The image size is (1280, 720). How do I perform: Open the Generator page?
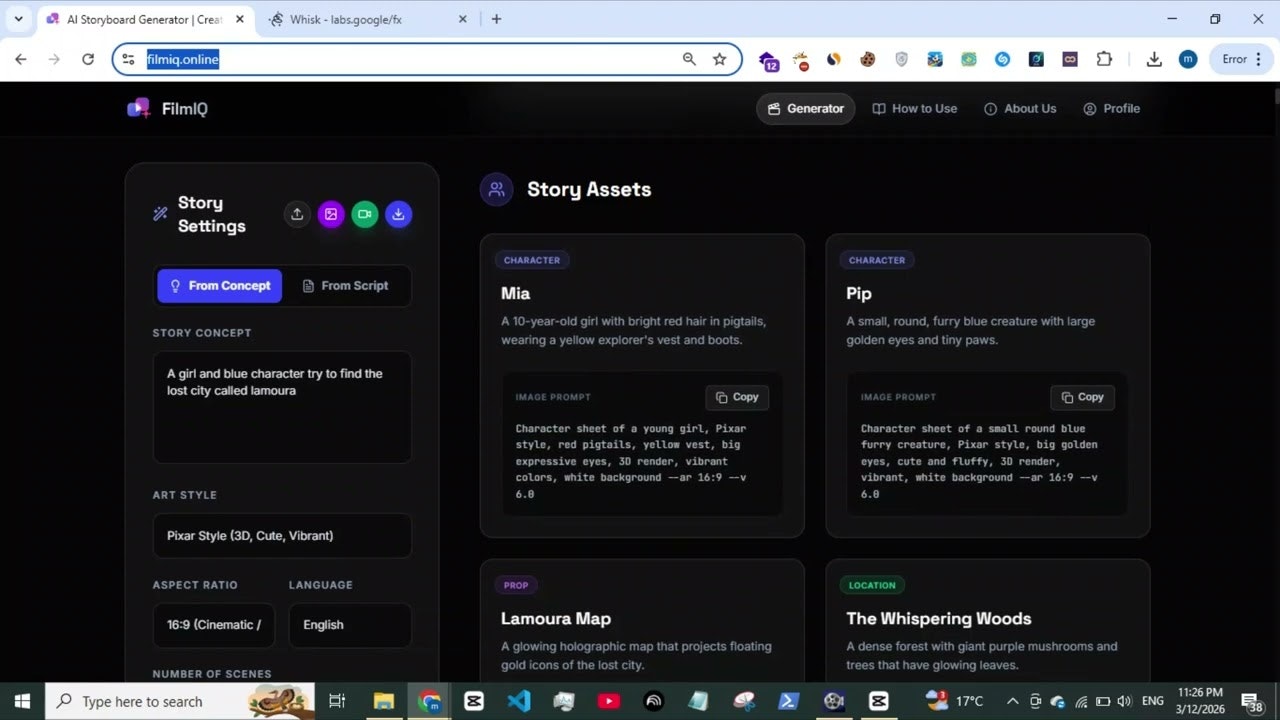(x=806, y=108)
